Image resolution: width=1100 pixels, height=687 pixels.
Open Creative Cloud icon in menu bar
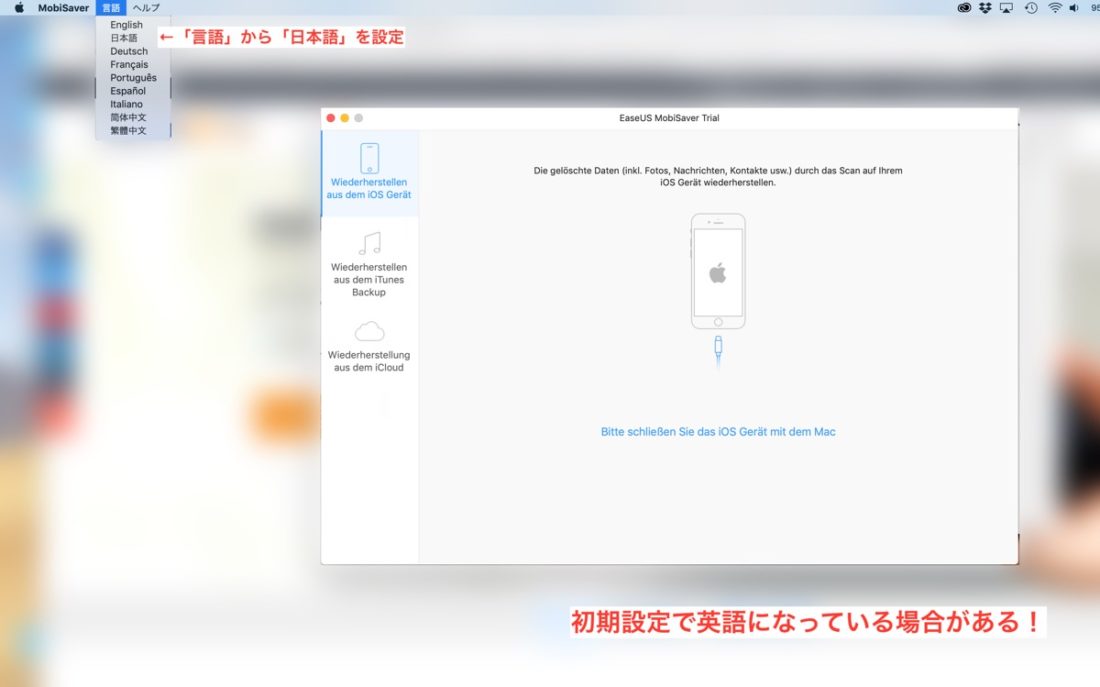click(964, 8)
